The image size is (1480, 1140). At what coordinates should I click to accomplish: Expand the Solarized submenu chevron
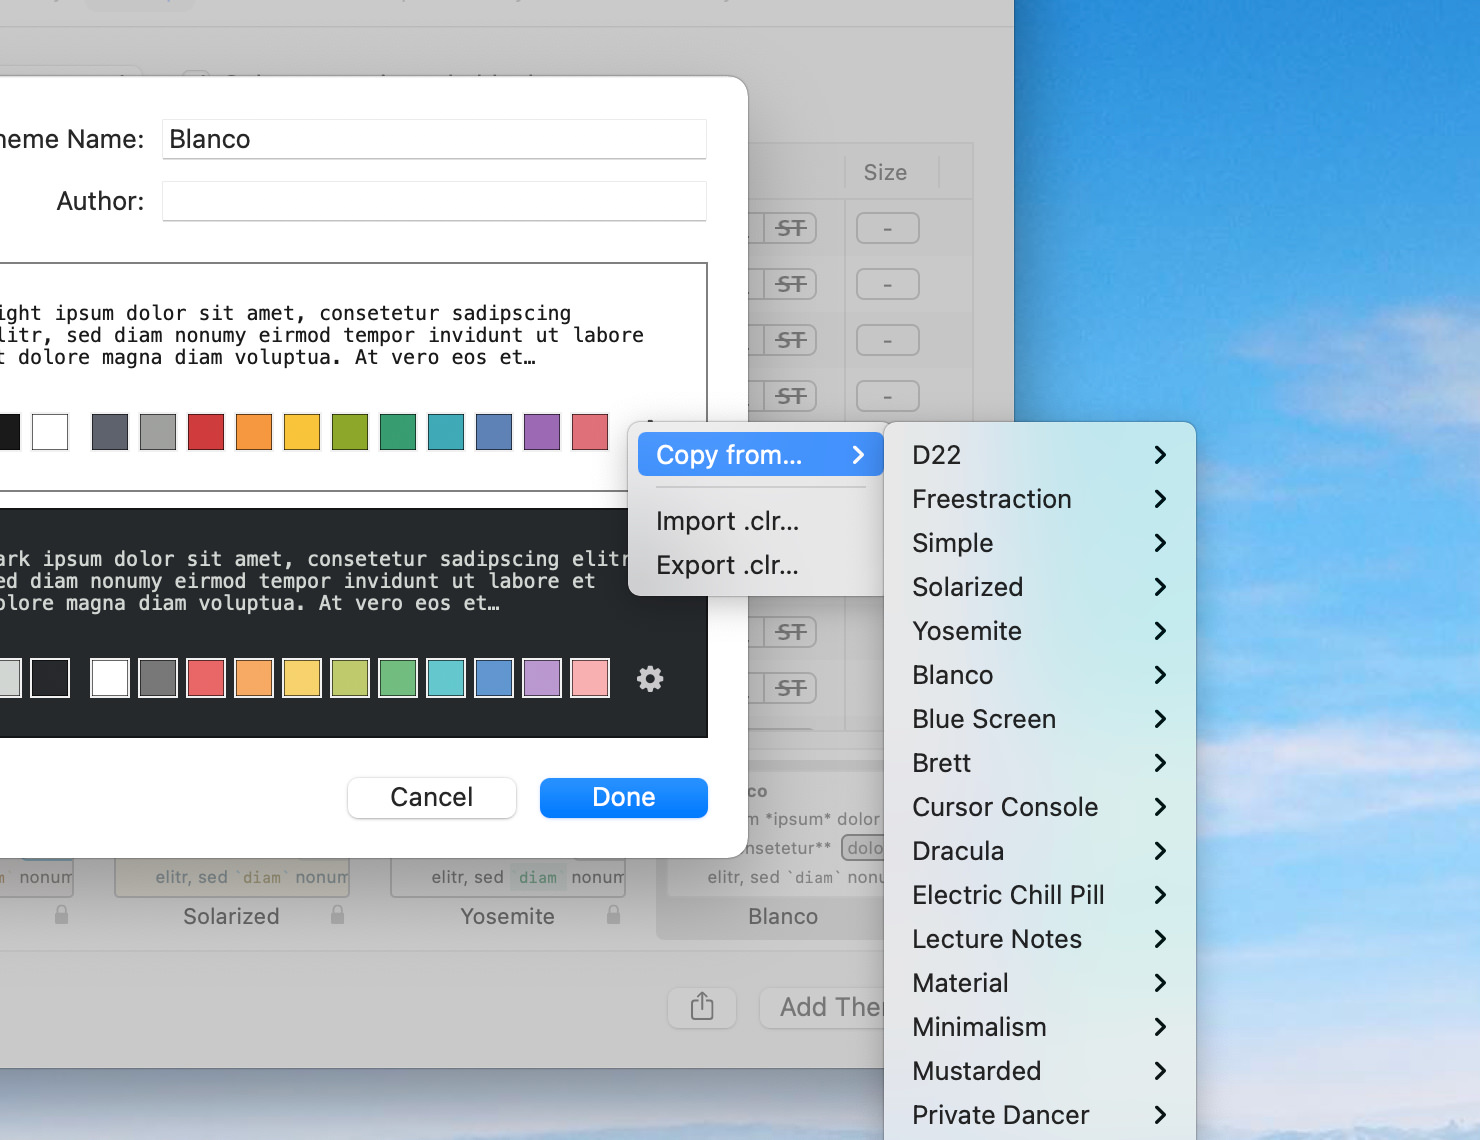(1160, 587)
